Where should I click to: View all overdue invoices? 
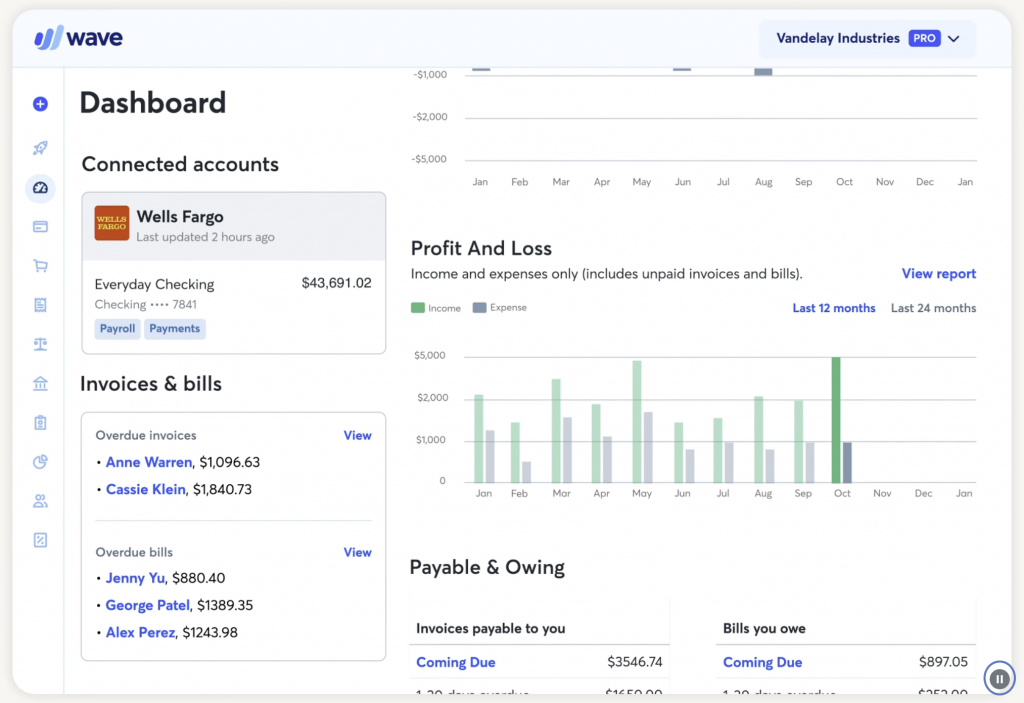(x=357, y=436)
